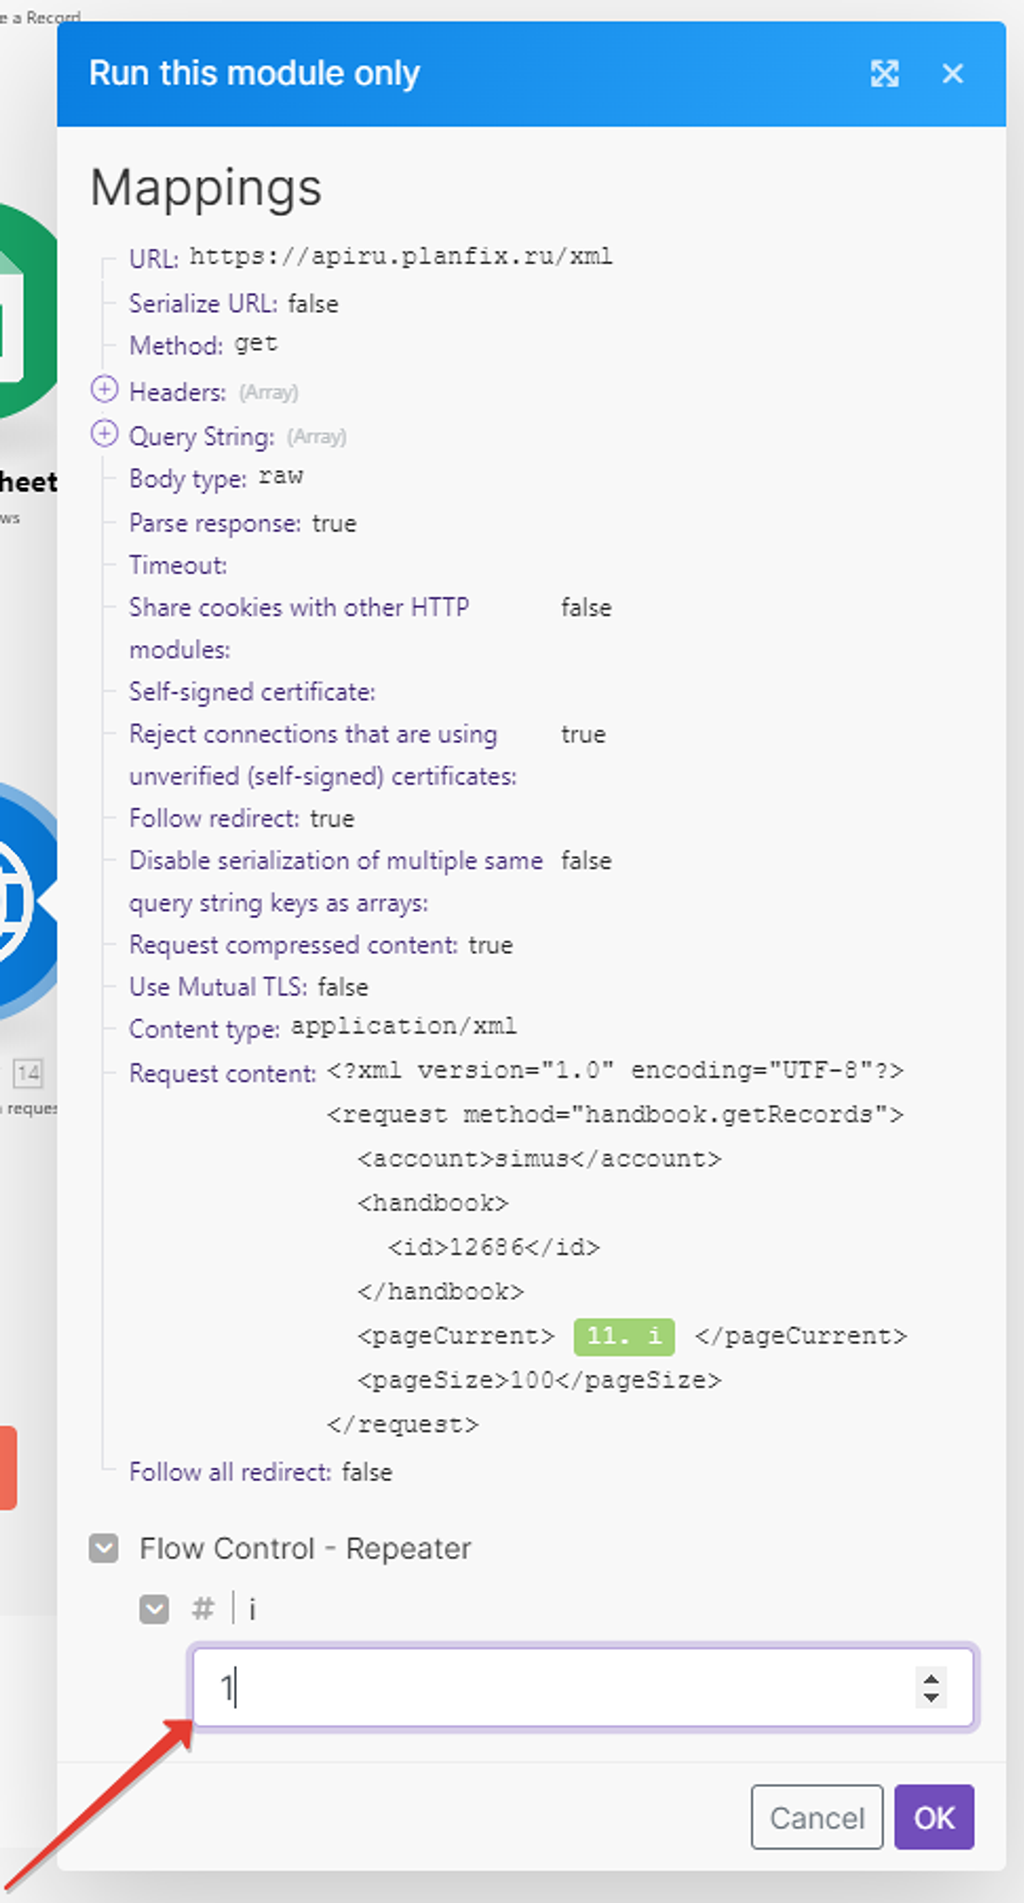Image resolution: width=1024 pixels, height=1903 pixels.
Task: Click the blue HTTP module behind the dialog
Action: tap(28, 900)
